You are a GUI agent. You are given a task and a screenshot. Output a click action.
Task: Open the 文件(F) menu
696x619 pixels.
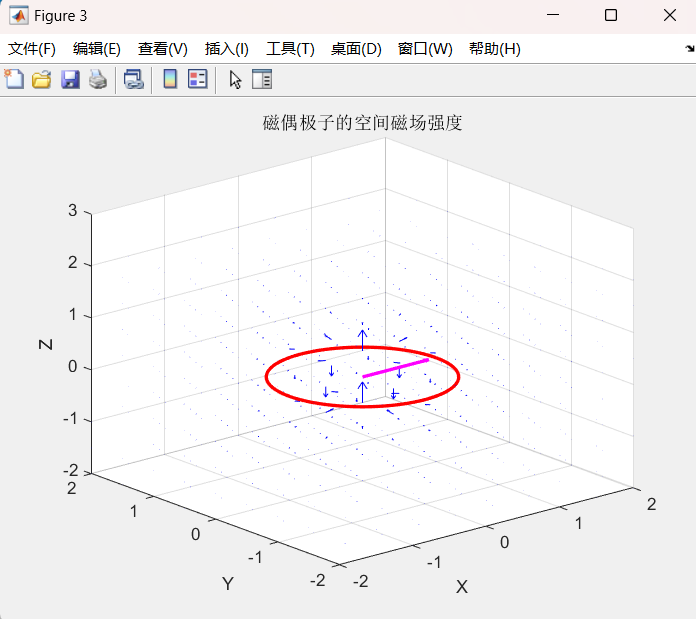coord(32,49)
